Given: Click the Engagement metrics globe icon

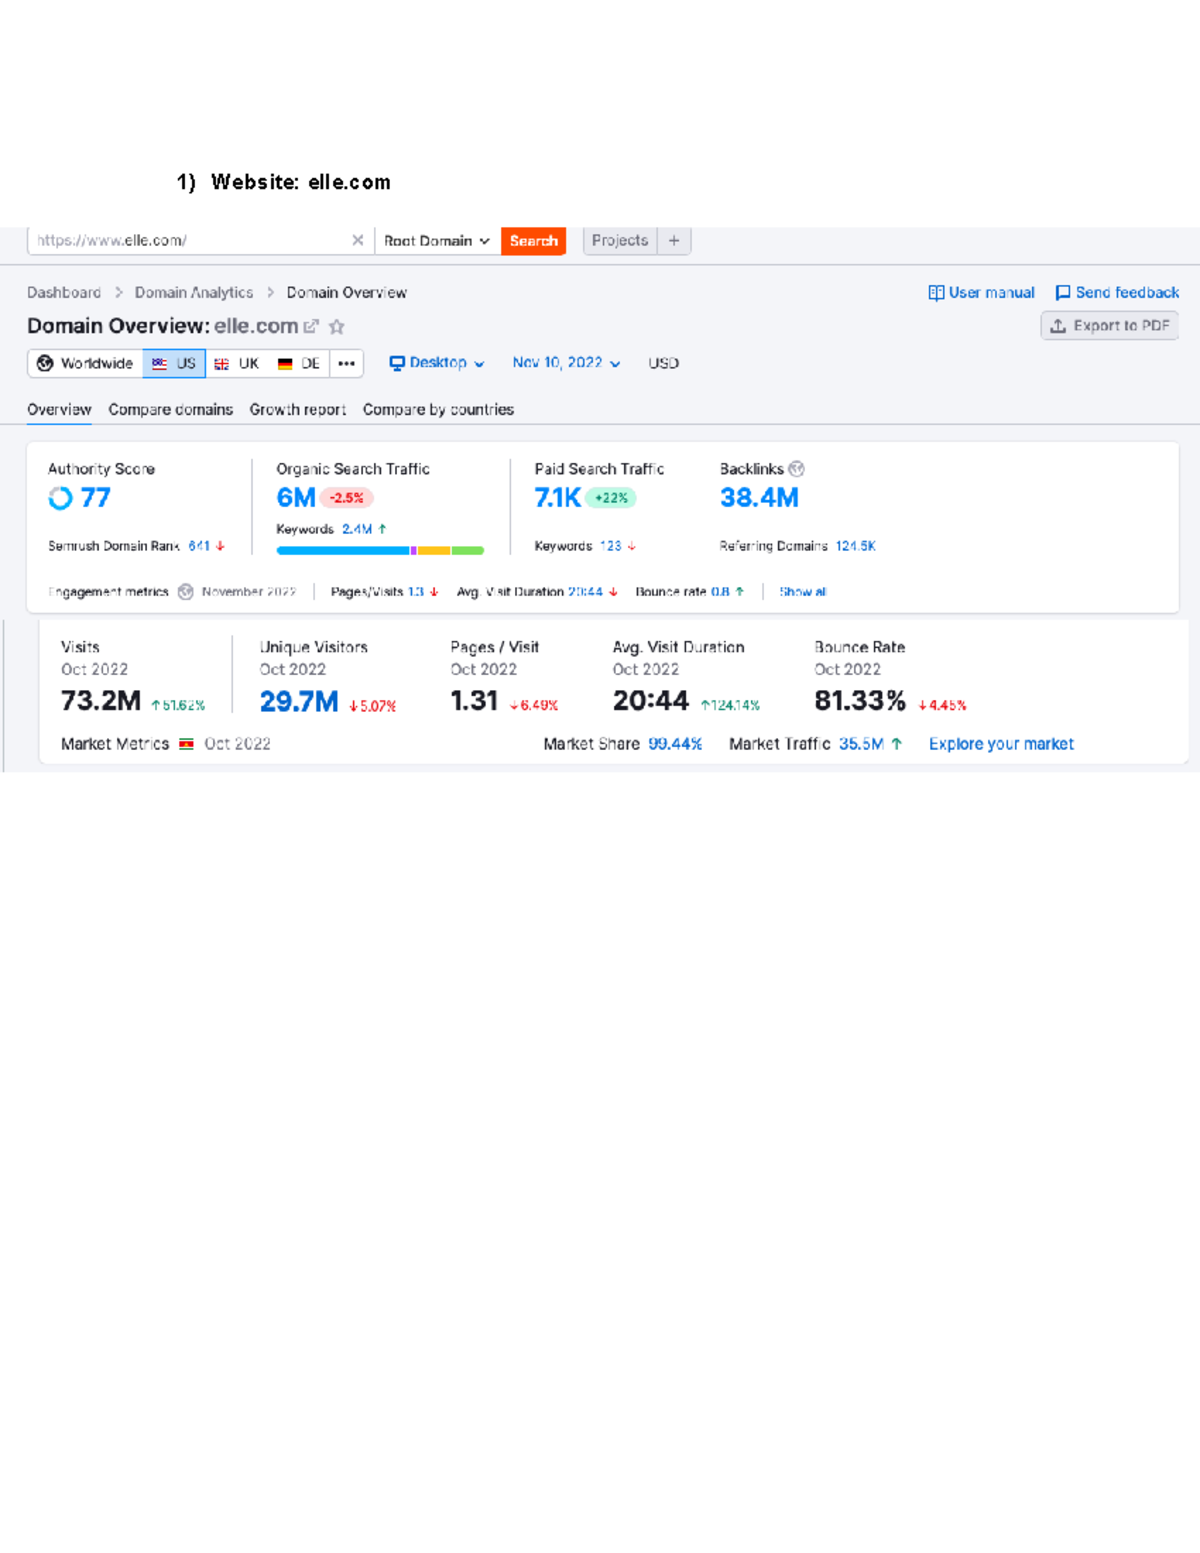Looking at the screenshot, I should pyautogui.click(x=184, y=591).
